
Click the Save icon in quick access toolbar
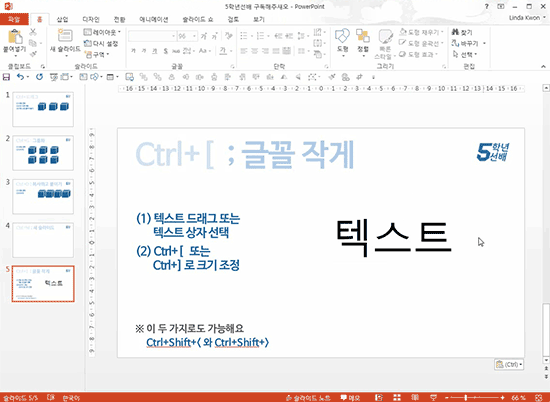tap(6, 77)
